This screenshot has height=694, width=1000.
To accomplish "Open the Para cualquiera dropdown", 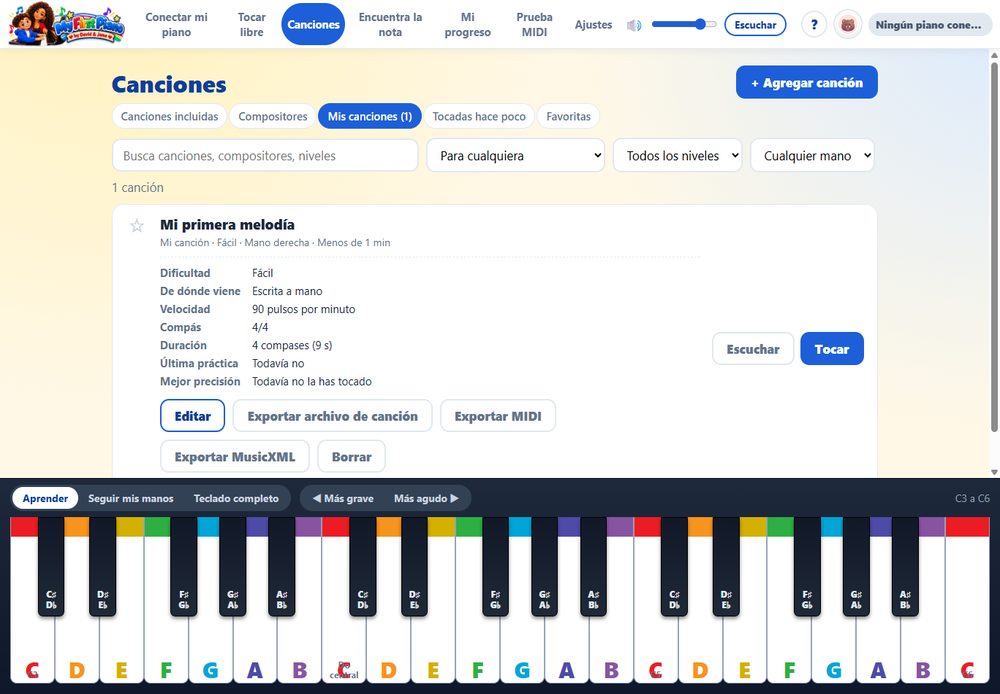I will 515,156.
